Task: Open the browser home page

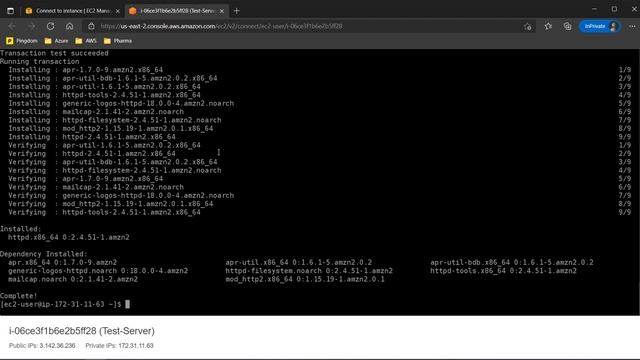Action: [69, 26]
